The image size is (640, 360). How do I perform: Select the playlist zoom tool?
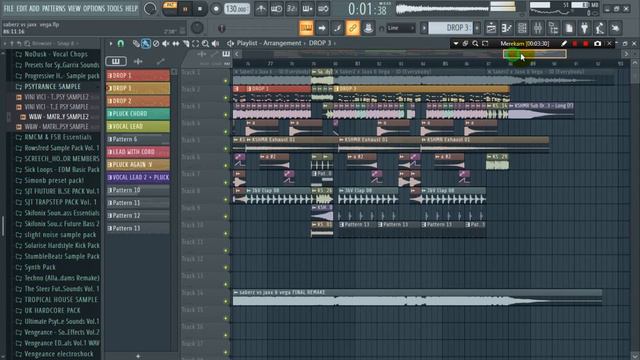(x=205, y=43)
